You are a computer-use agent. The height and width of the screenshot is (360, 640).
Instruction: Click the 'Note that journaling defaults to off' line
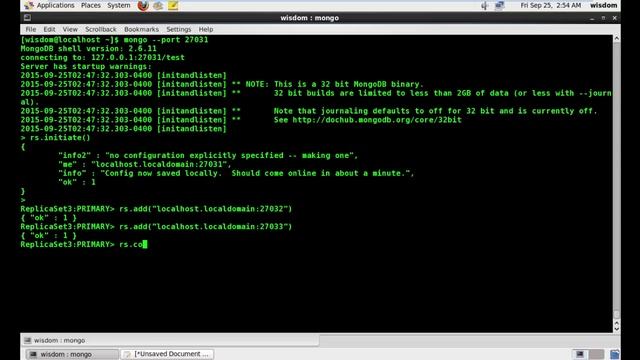pyautogui.click(x=435, y=111)
